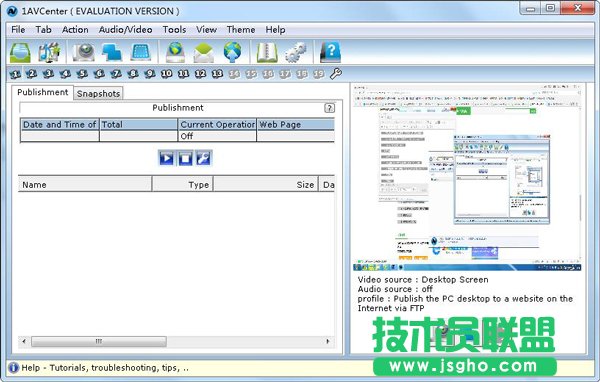This screenshot has width=600, height=382.
Task: Click the scrollbar right arrow
Action: coord(328,341)
